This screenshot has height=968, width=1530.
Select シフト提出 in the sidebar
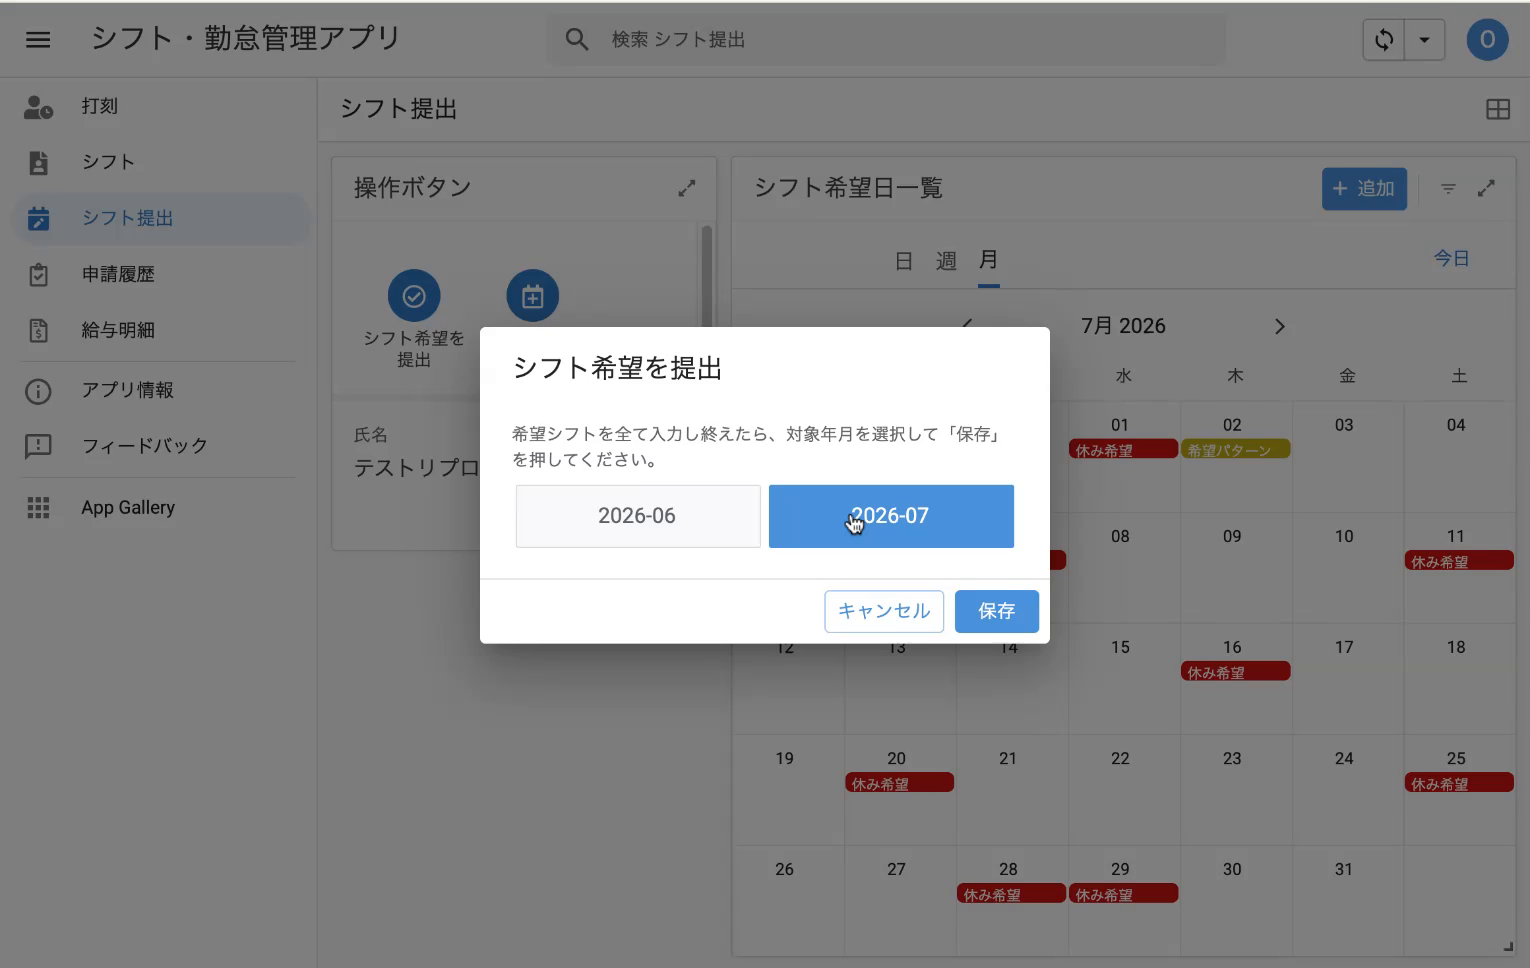(160, 218)
